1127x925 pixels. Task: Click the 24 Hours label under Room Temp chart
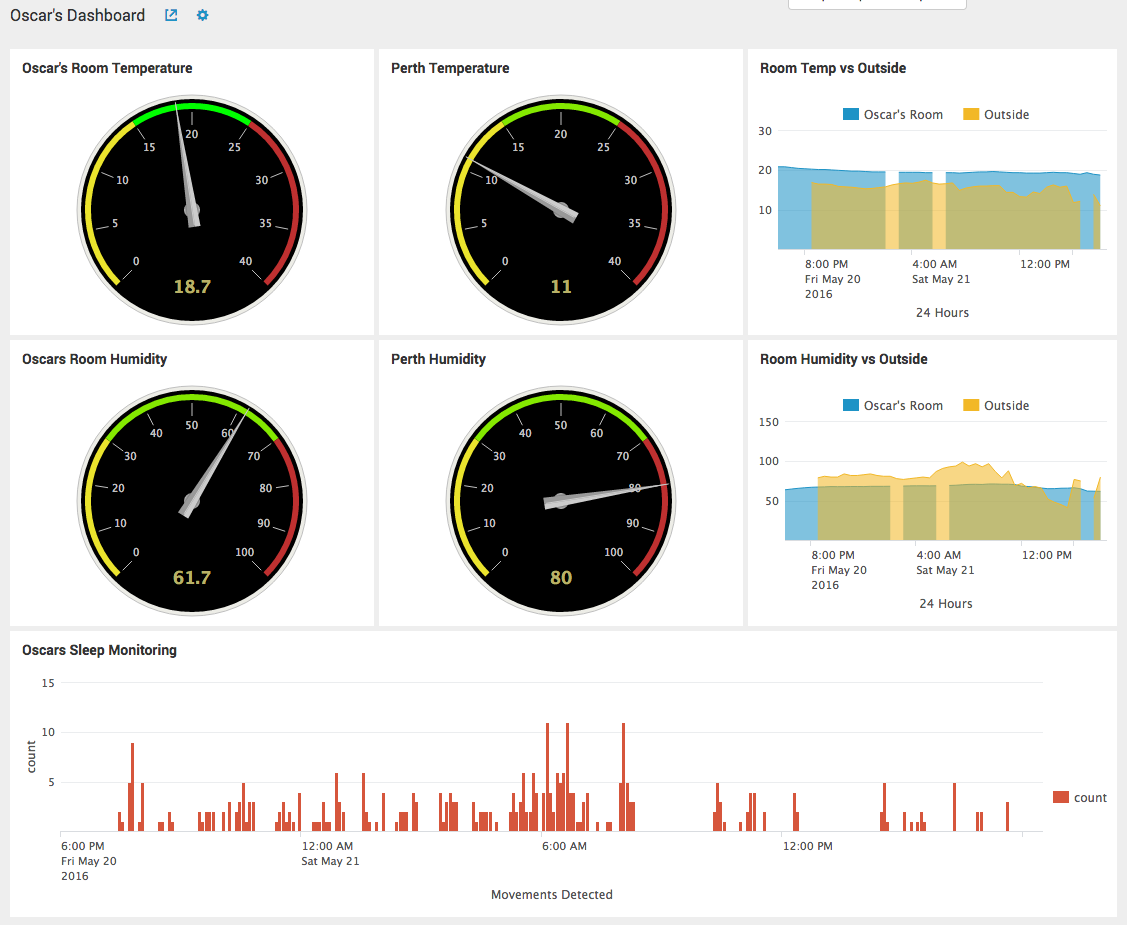click(942, 313)
